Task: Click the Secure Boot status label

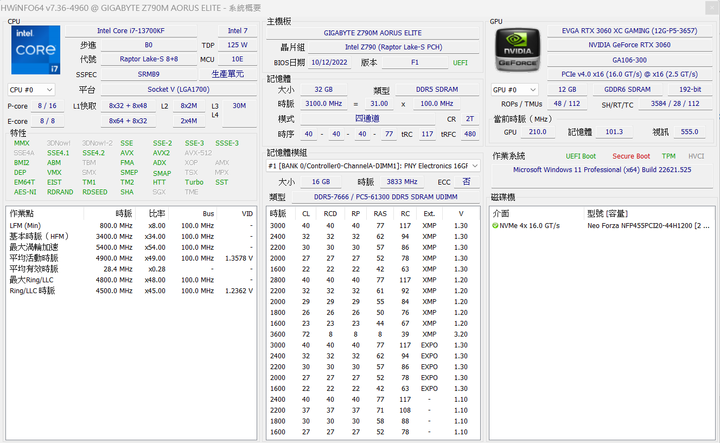Action: [631, 156]
